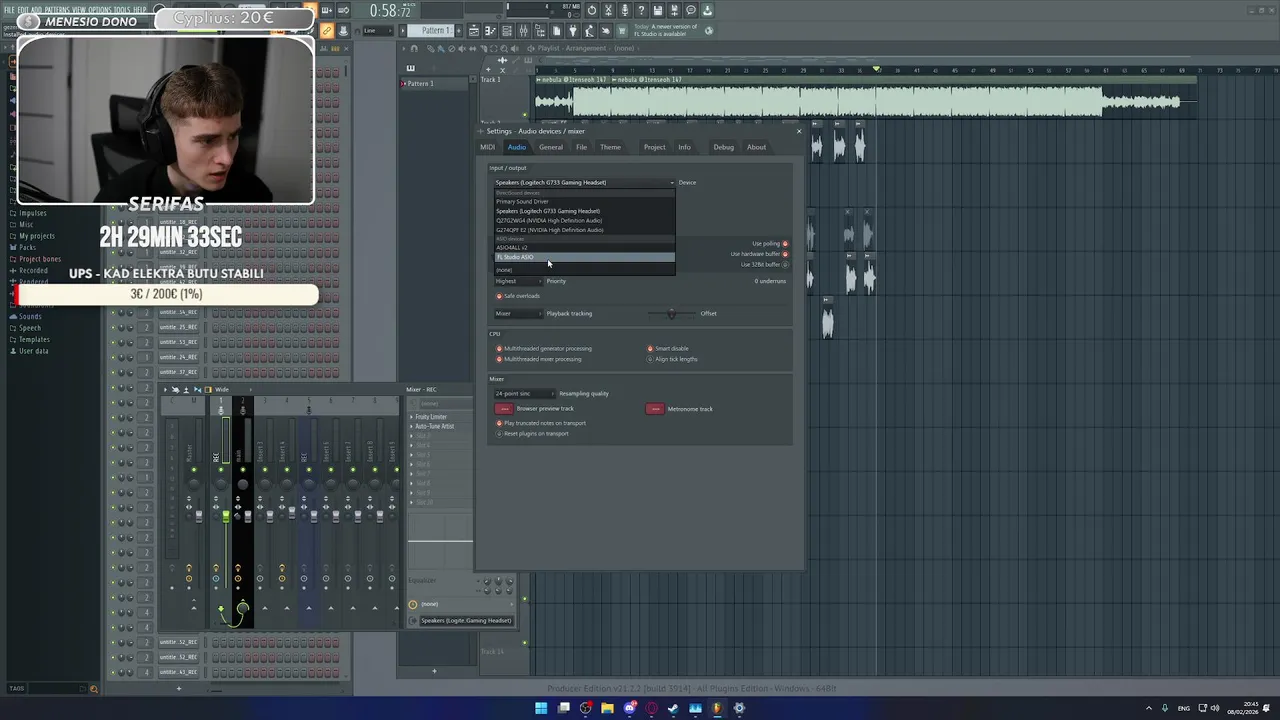Toggle Play truncated notes on transport
Image resolution: width=1280 pixels, height=720 pixels.
click(499, 423)
